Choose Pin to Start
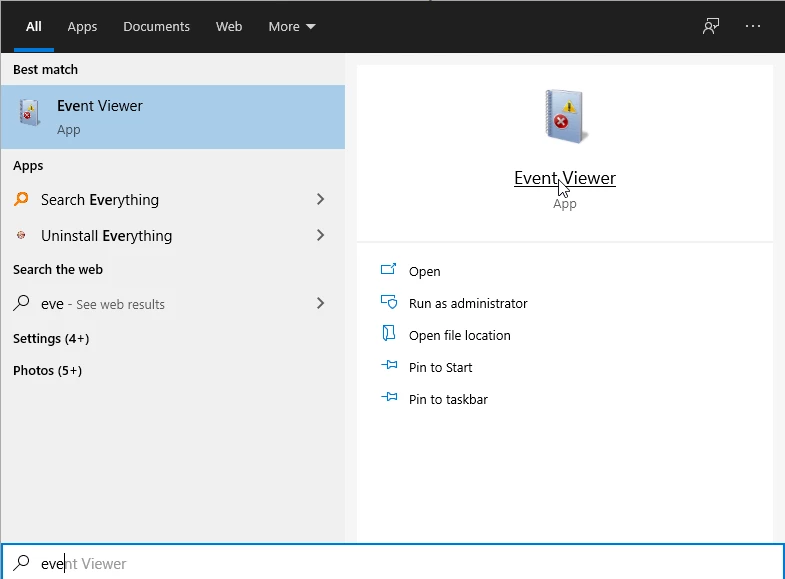785x579 pixels. pos(441,368)
